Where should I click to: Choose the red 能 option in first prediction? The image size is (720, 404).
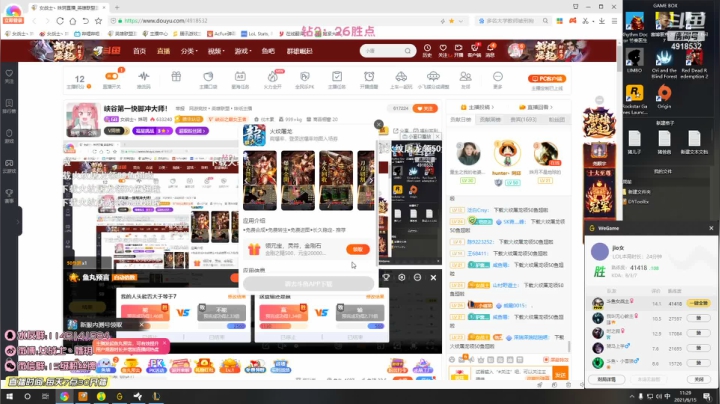pos(145,313)
